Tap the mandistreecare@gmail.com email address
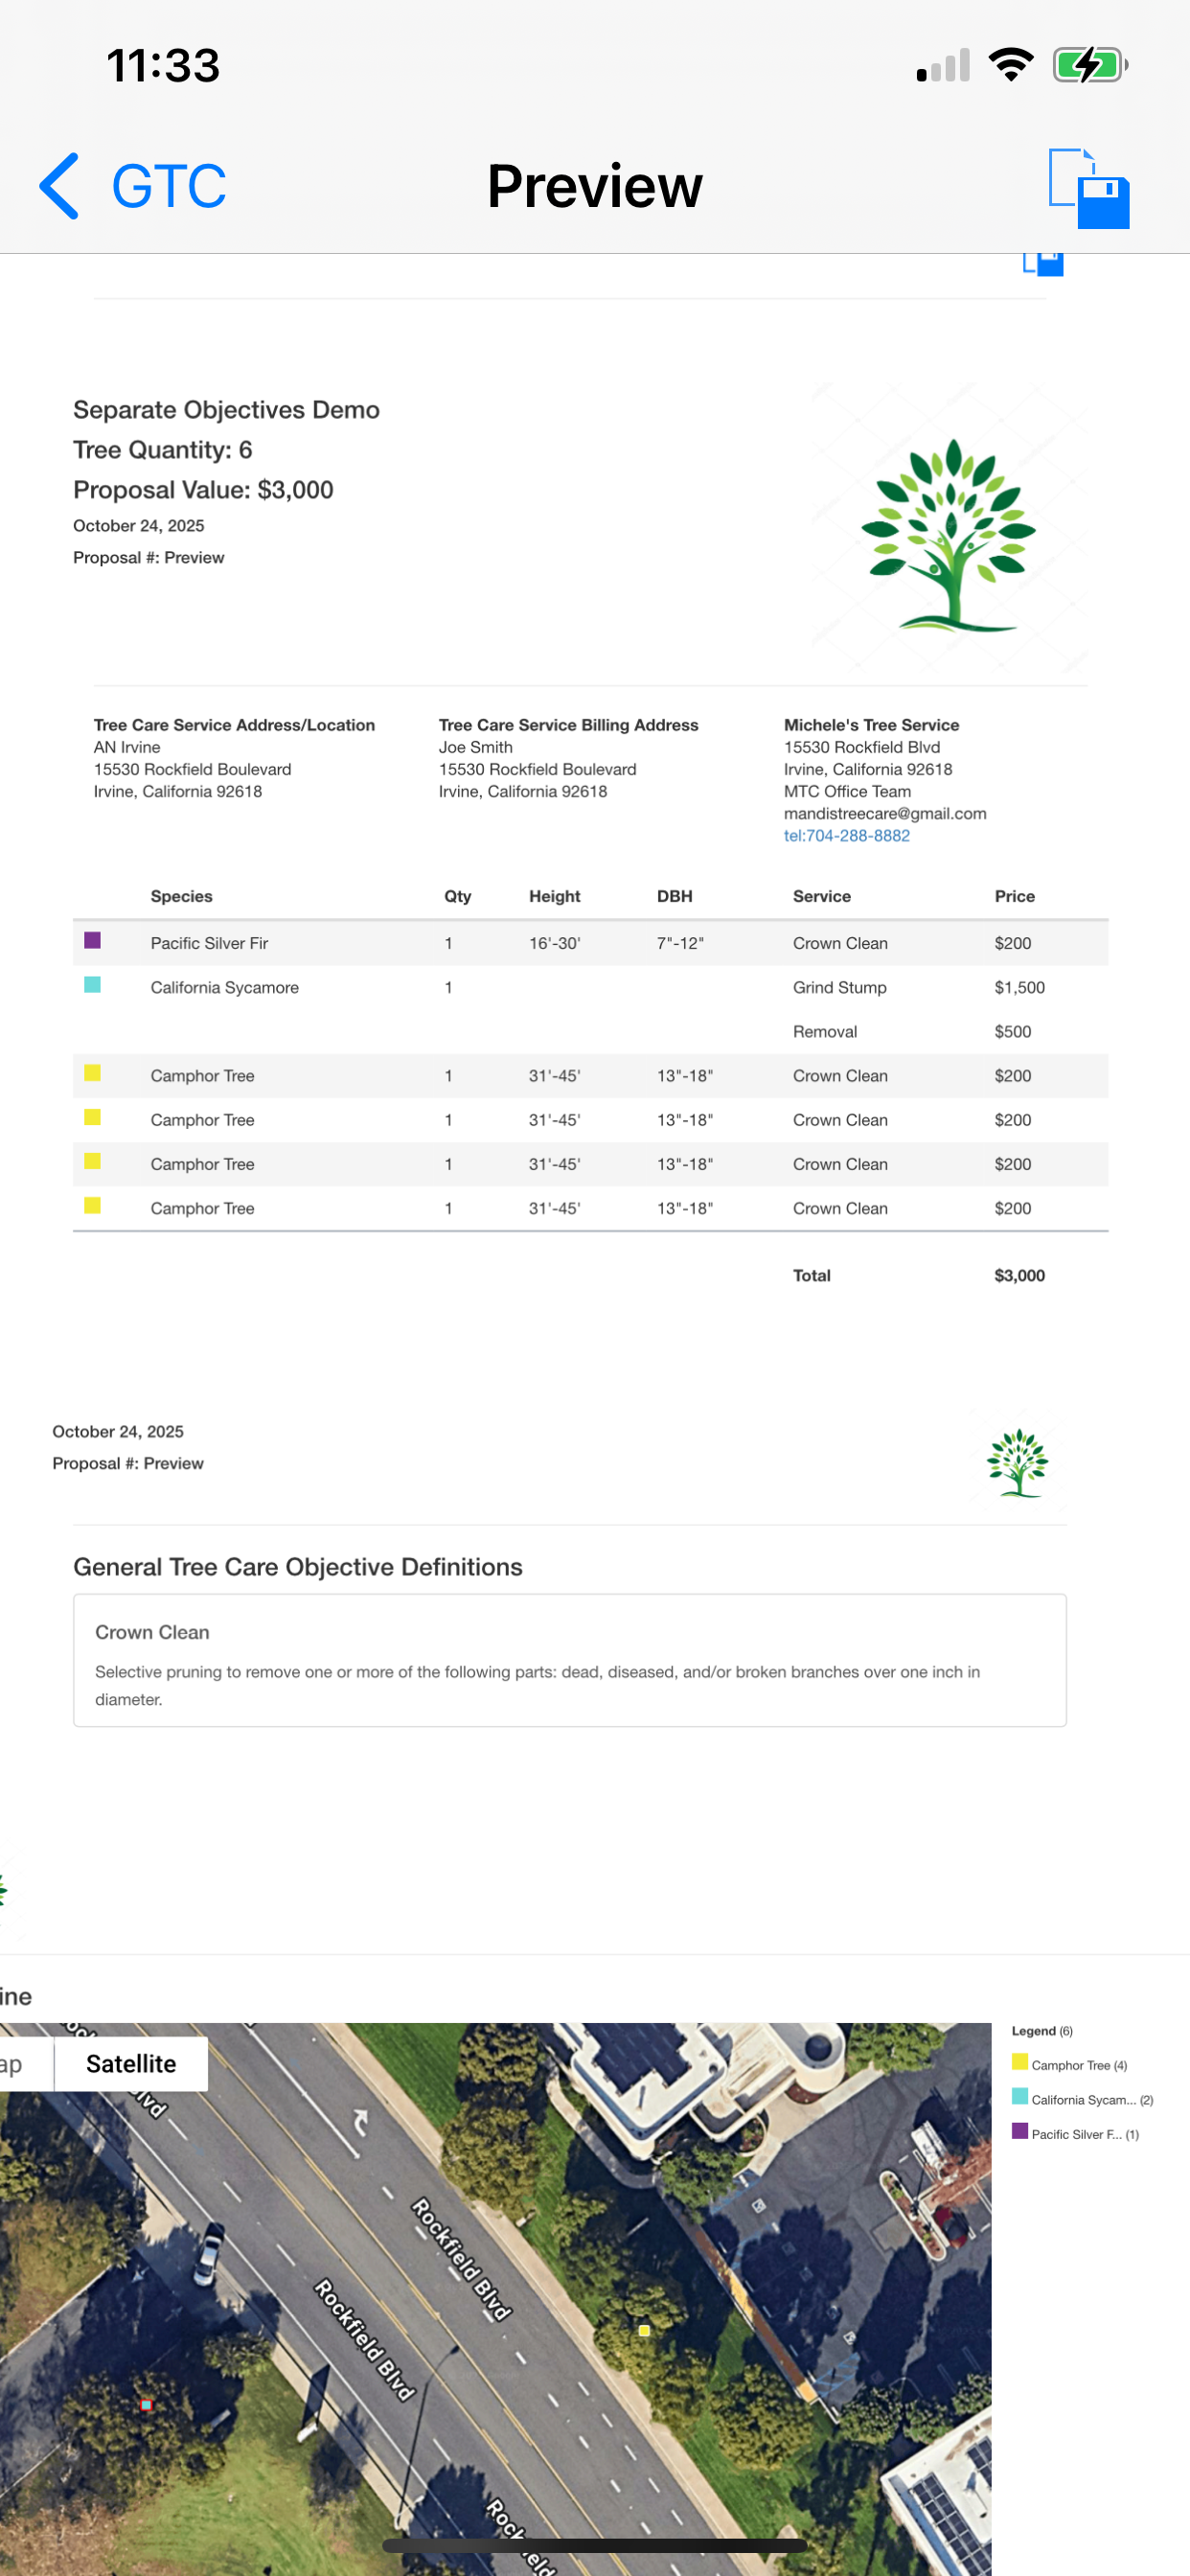The image size is (1190, 2576). [x=884, y=813]
